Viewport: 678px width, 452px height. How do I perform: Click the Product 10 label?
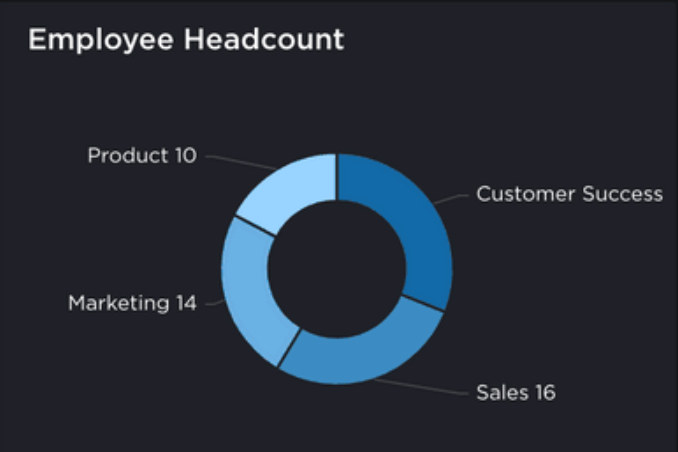pyautogui.click(x=141, y=155)
